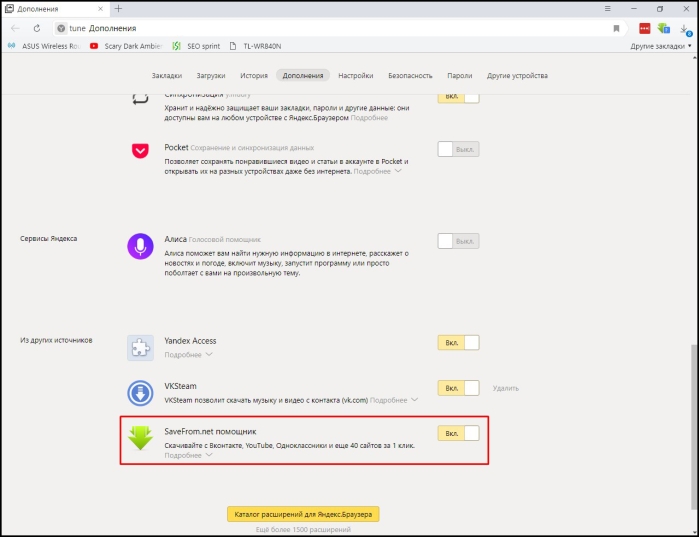Click the Алиса microphone icon
The image size is (699, 537).
pyautogui.click(x=140, y=246)
